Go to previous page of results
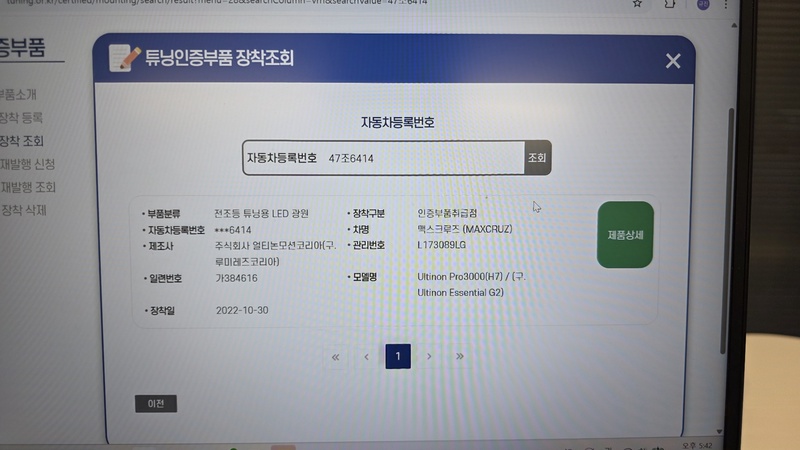 tap(367, 357)
